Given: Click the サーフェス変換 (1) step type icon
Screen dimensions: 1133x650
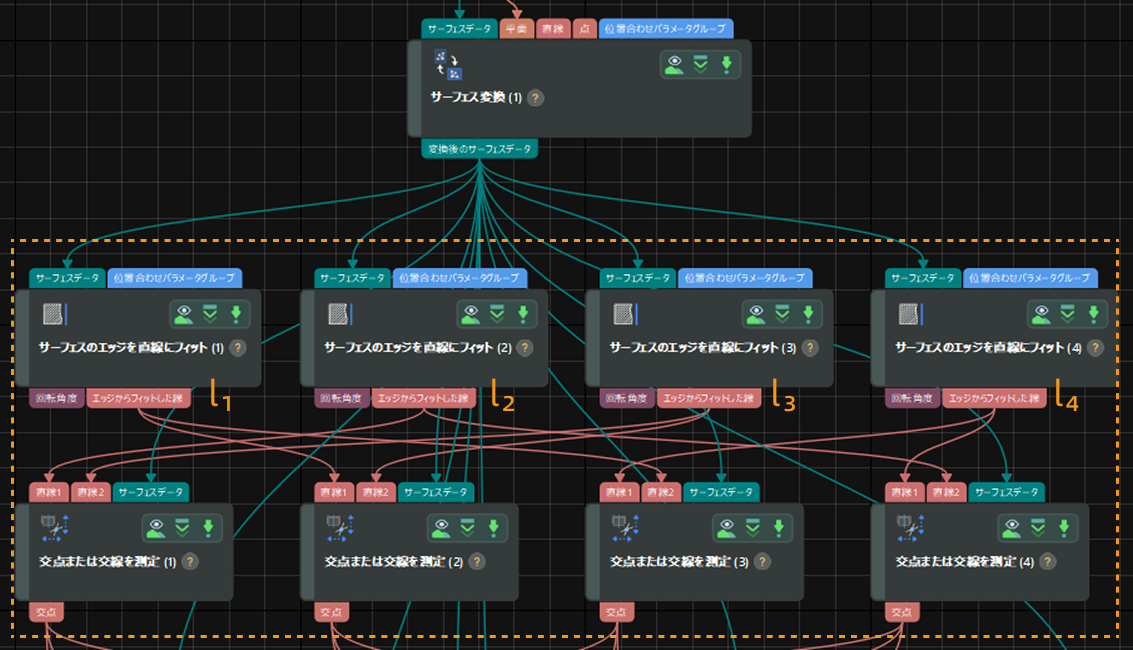Looking at the screenshot, I should (448, 64).
